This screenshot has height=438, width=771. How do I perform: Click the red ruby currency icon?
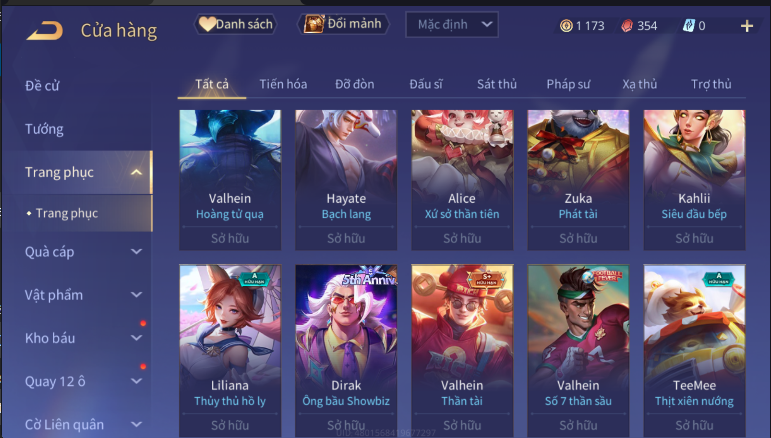(x=627, y=26)
